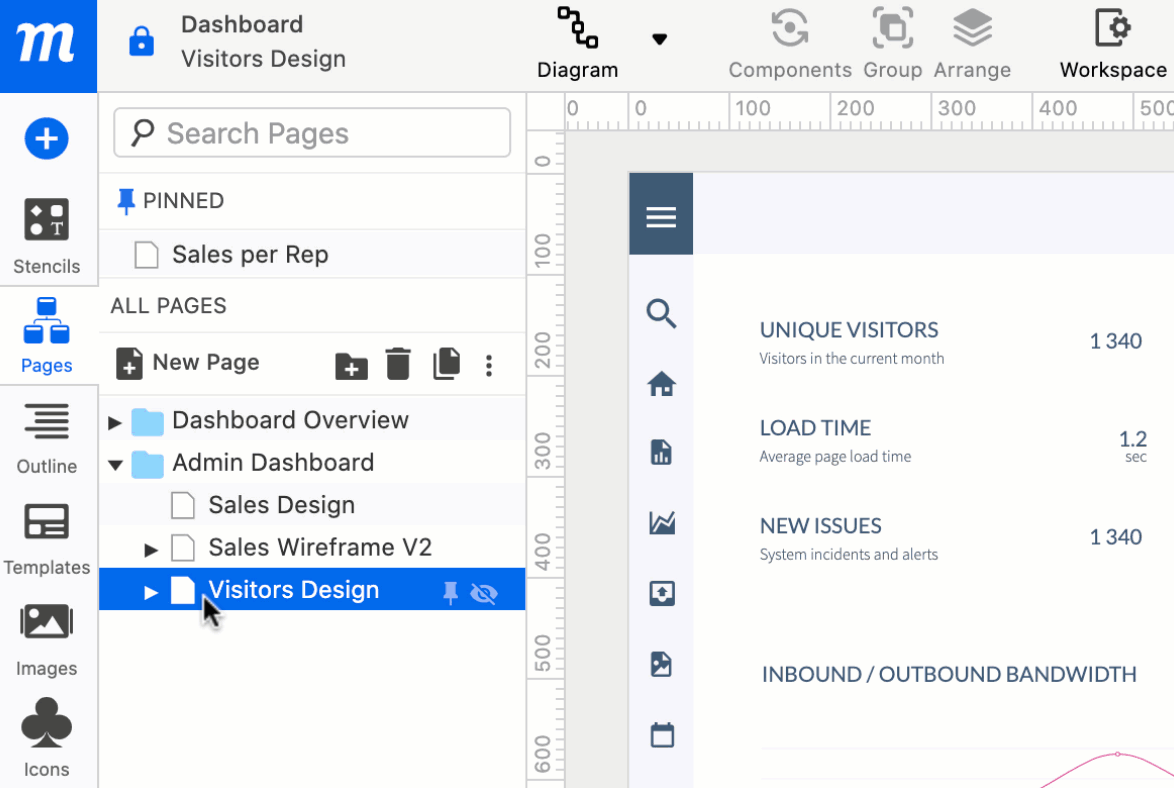This screenshot has width=1174, height=788.
Task: Click inside the Search Pages field
Action: 310,132
